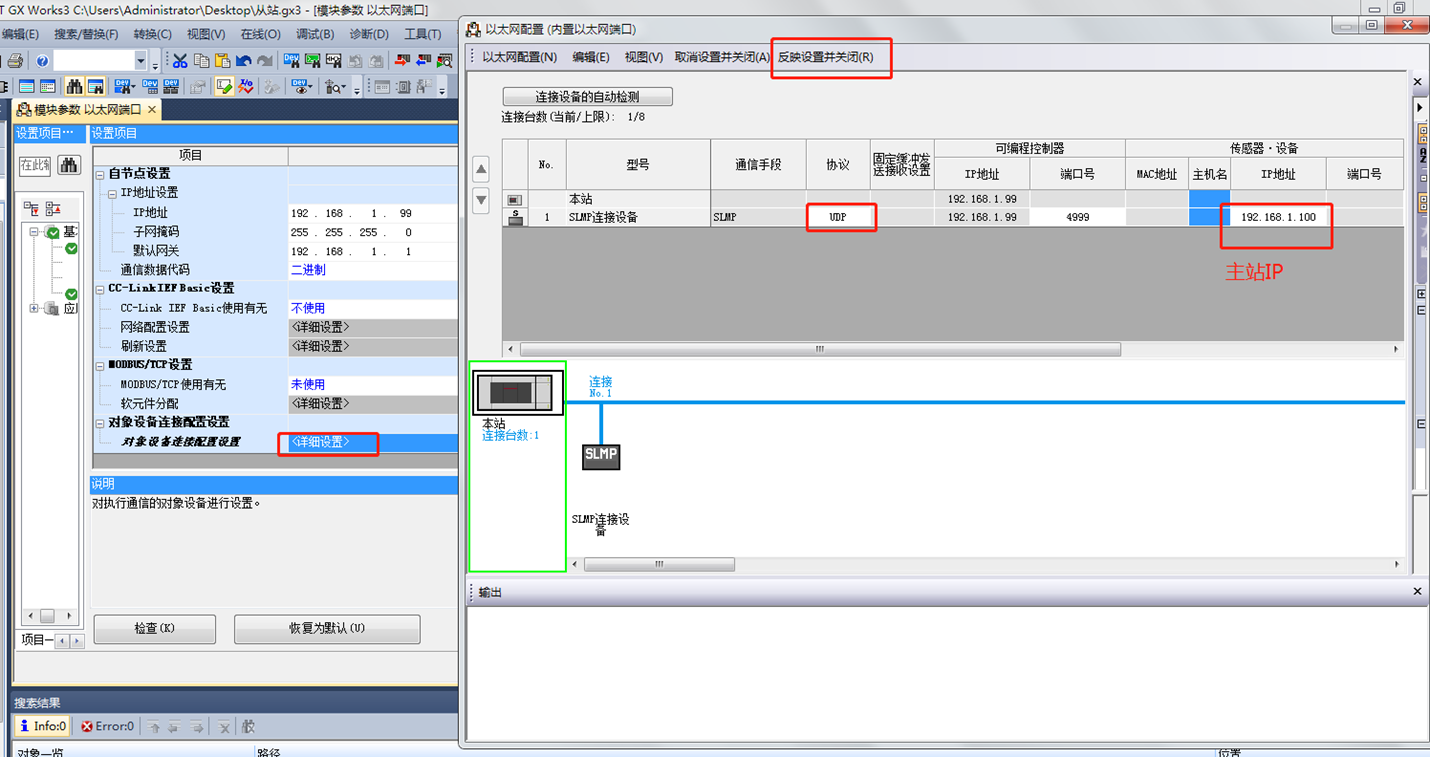Click the 恢复为默认(U) button
Screen dimensions: 1430x757
(327, 629)
